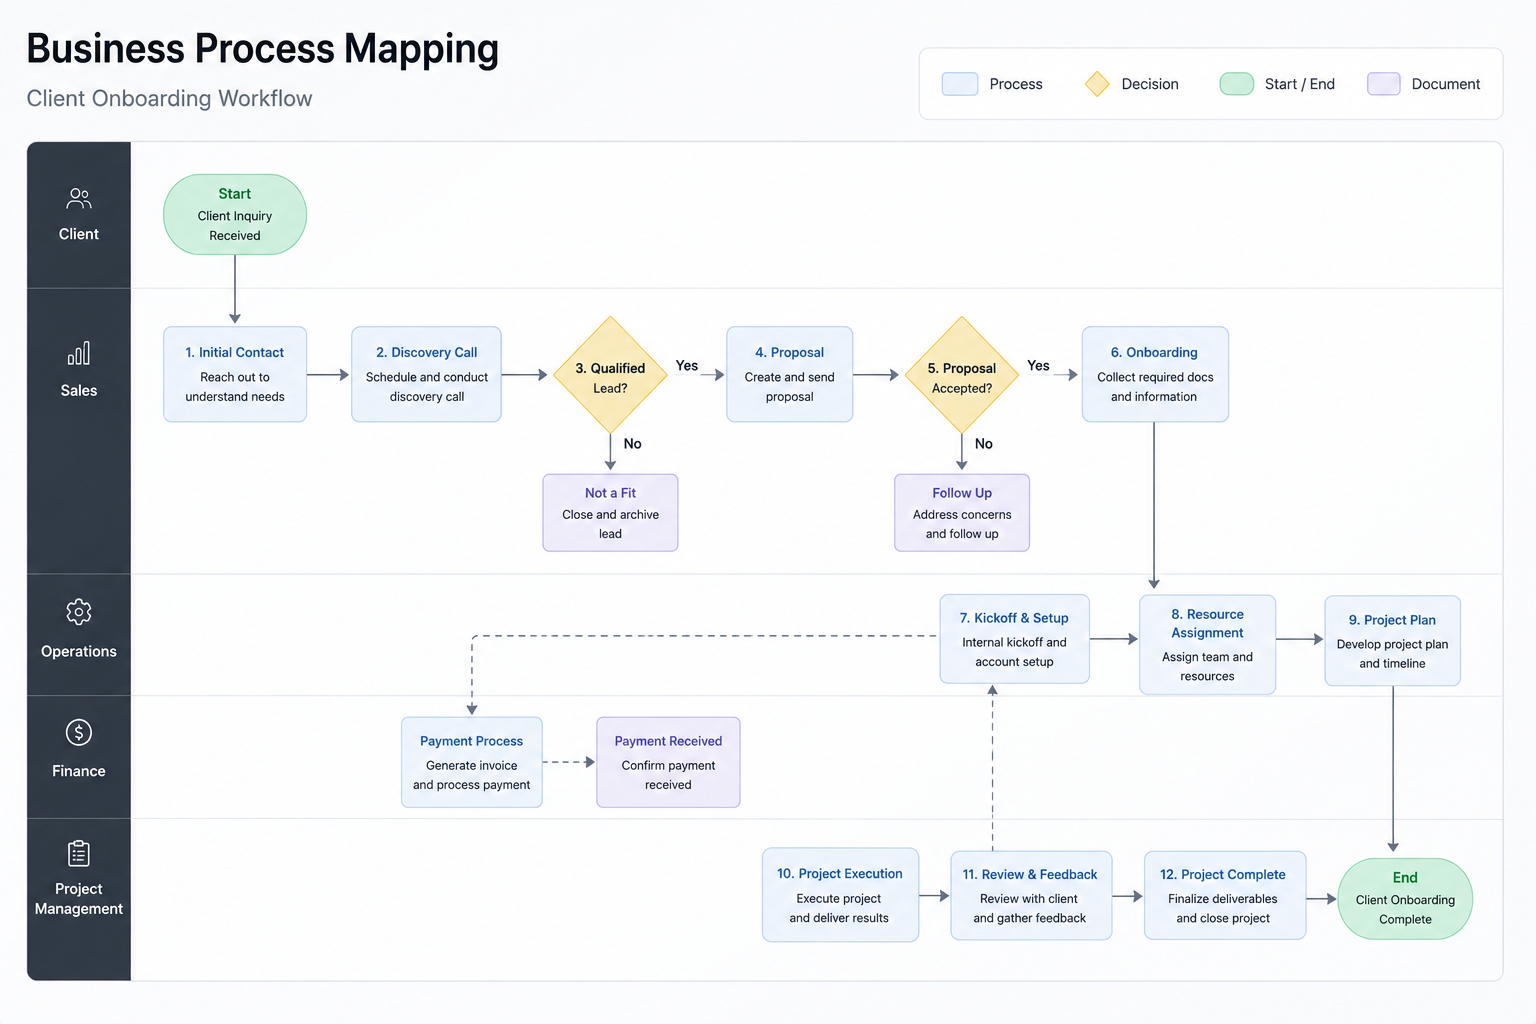Select the 11. Review & Feedback box
Viewport: 1536px width, 1024px height.
1031,895
